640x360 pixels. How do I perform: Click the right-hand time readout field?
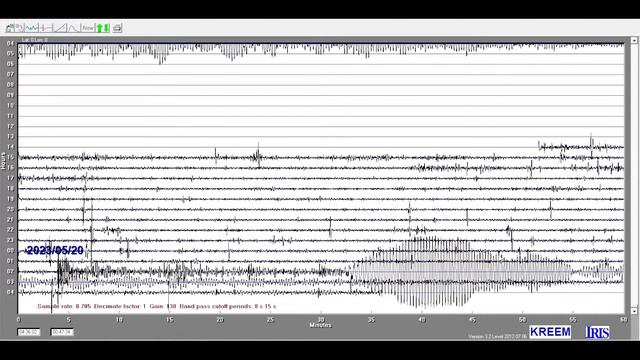pos(62,332)
